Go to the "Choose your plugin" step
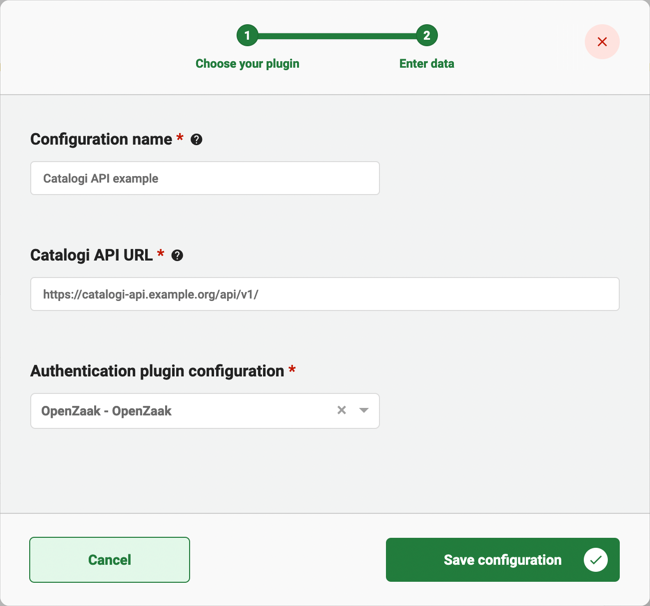The image size is (650, 606). [247, 64]
